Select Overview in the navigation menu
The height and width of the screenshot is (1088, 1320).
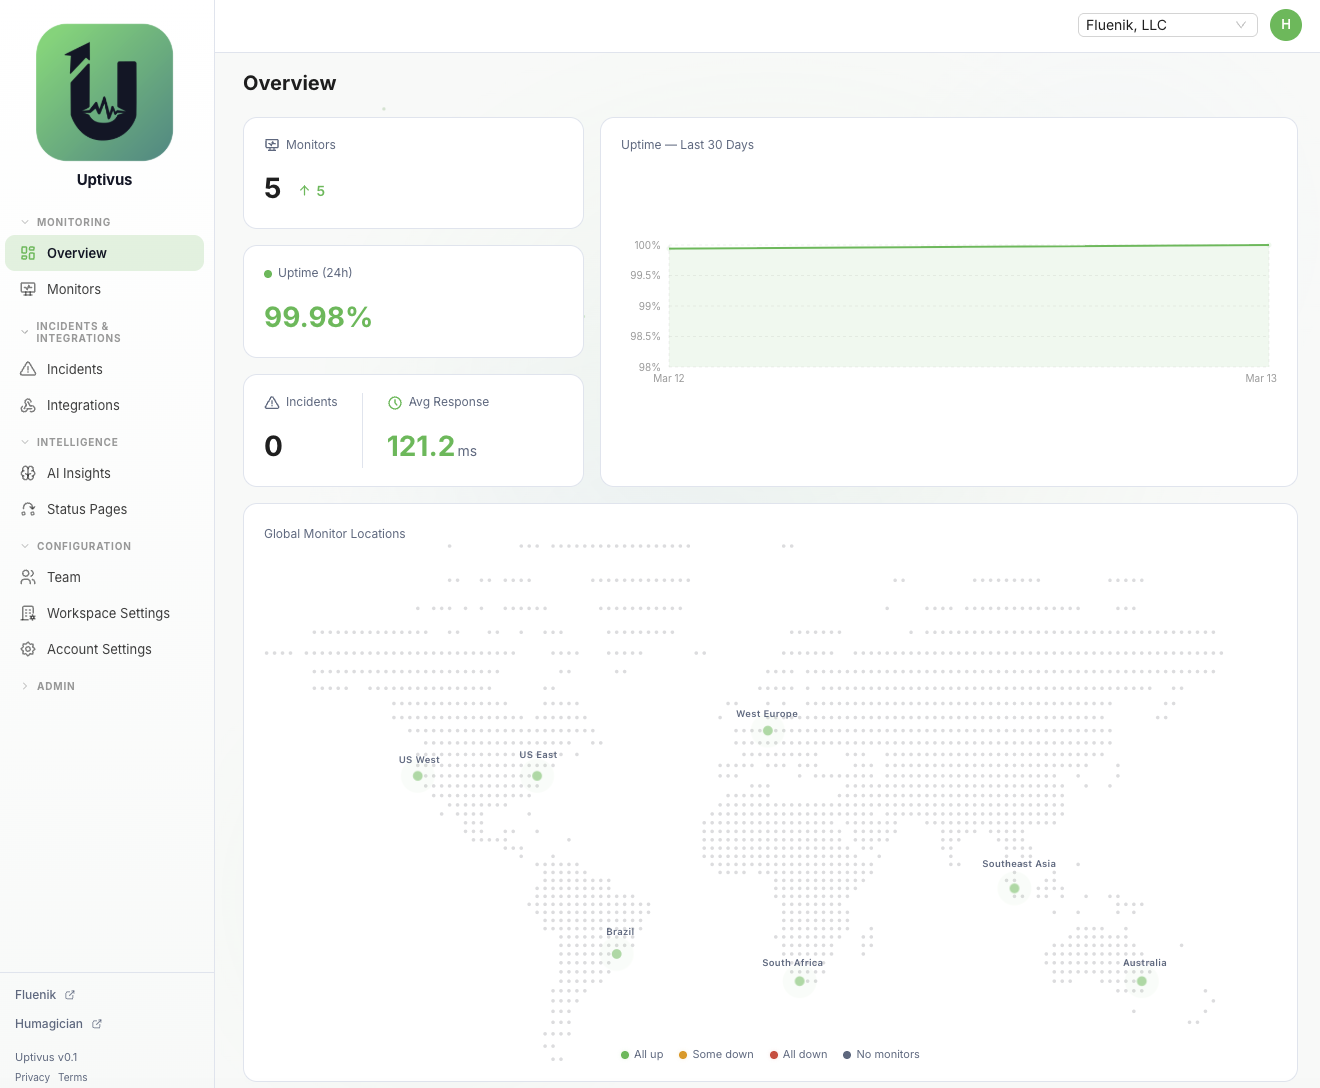(75, 253)
